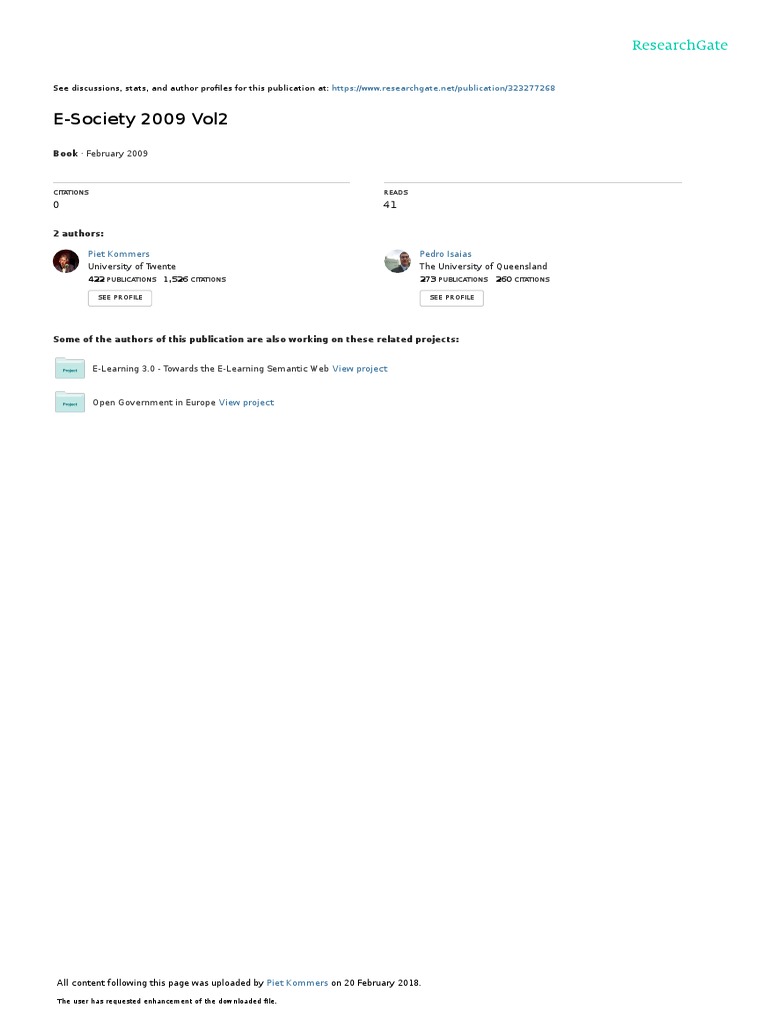
Task: Click See Profile under Piet Kommers
Action: 120,298
